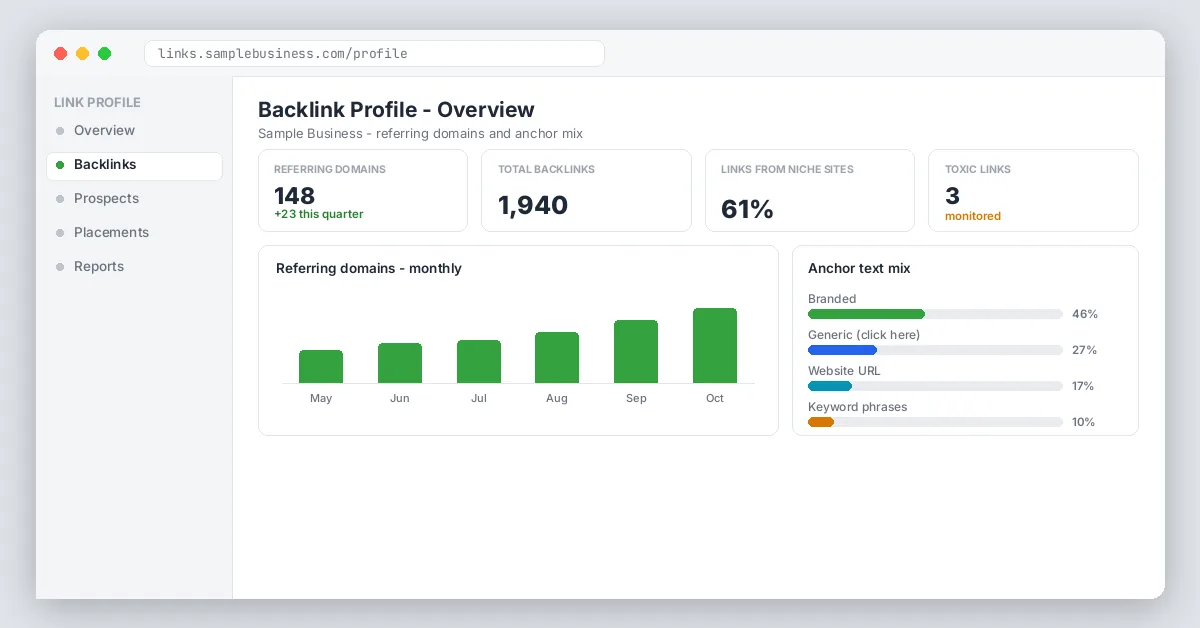Click the Keyword phrases progress bar
1200x628 pixels.
click(935, 422)
